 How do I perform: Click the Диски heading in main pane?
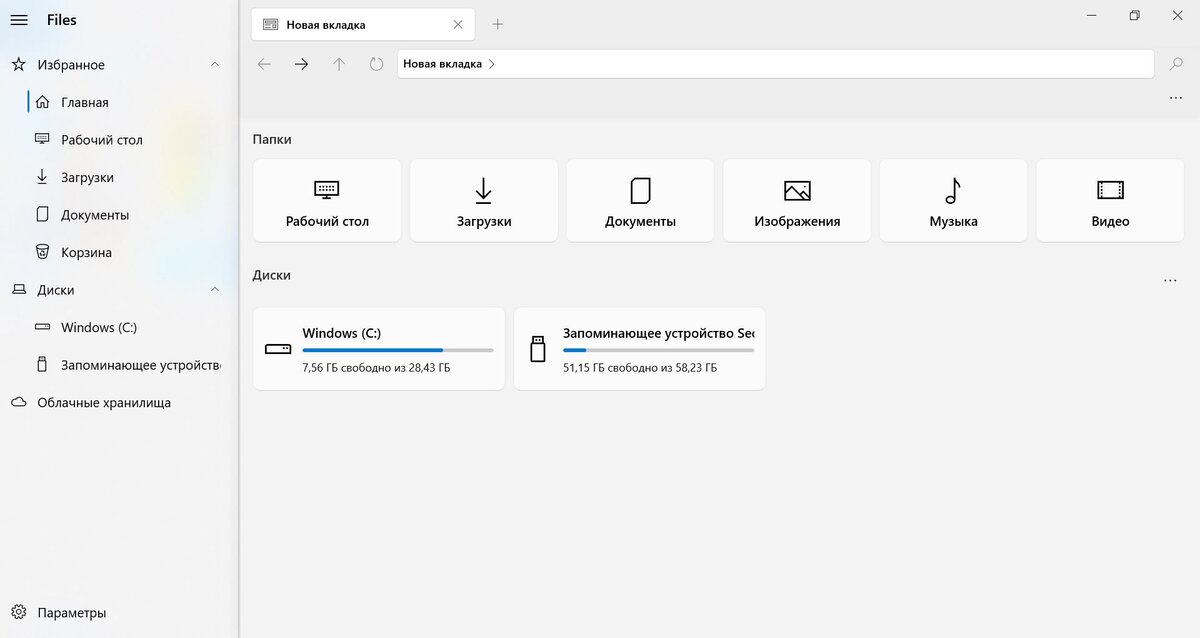pyautogui.click(x=272, y=275)
